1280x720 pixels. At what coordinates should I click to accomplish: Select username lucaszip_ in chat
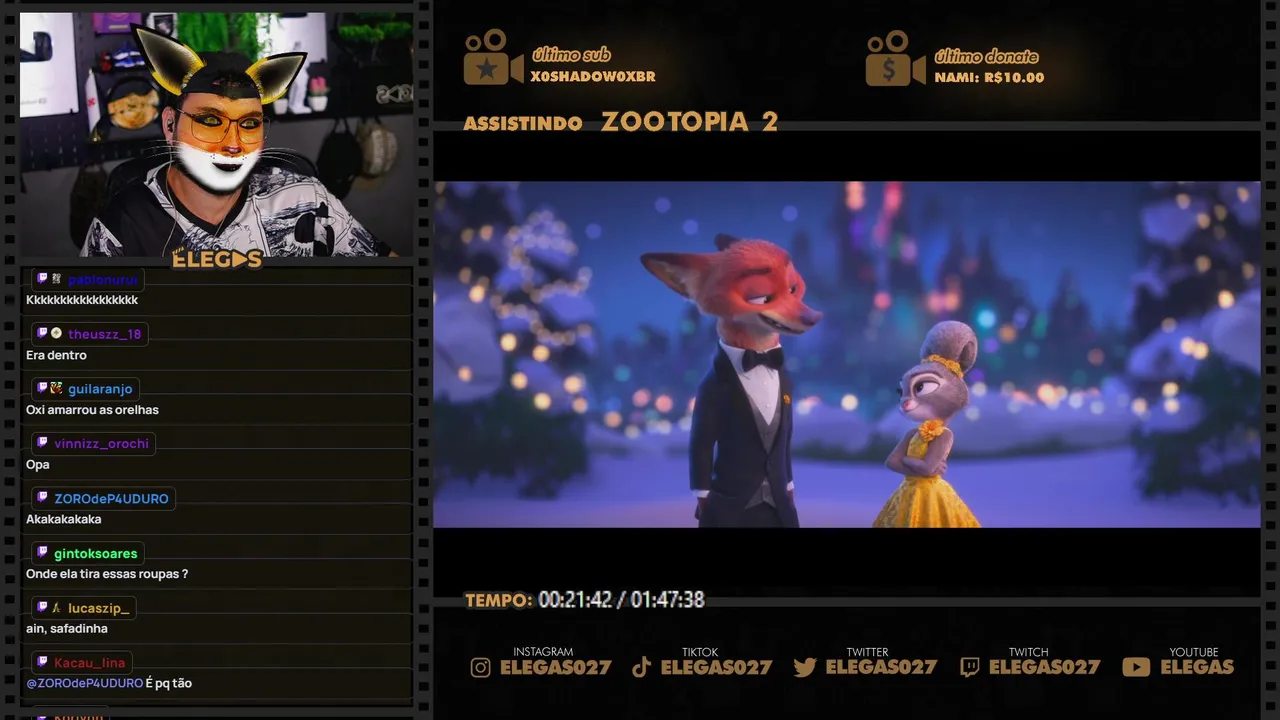click(99, 608)
